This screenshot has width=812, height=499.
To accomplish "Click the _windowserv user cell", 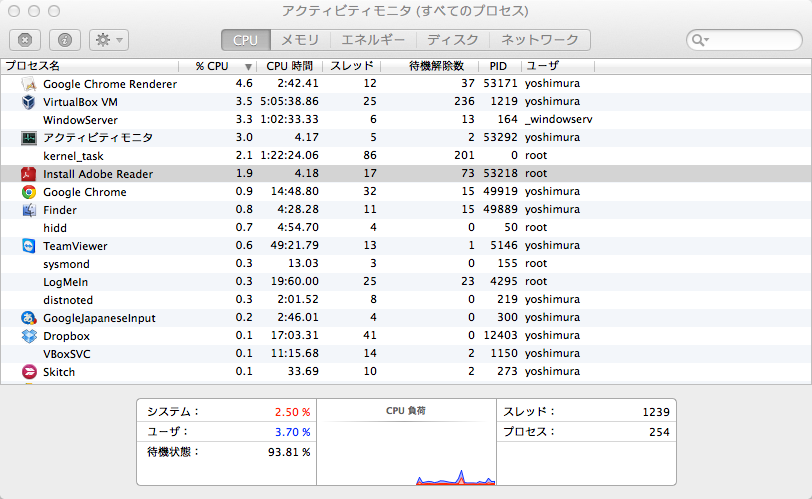I will pyautogui.click(x=558, y=120).
